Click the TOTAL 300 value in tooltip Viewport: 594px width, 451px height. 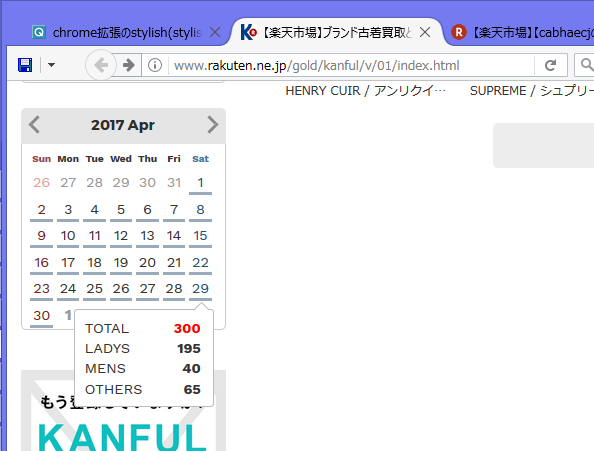coord(187,329)
